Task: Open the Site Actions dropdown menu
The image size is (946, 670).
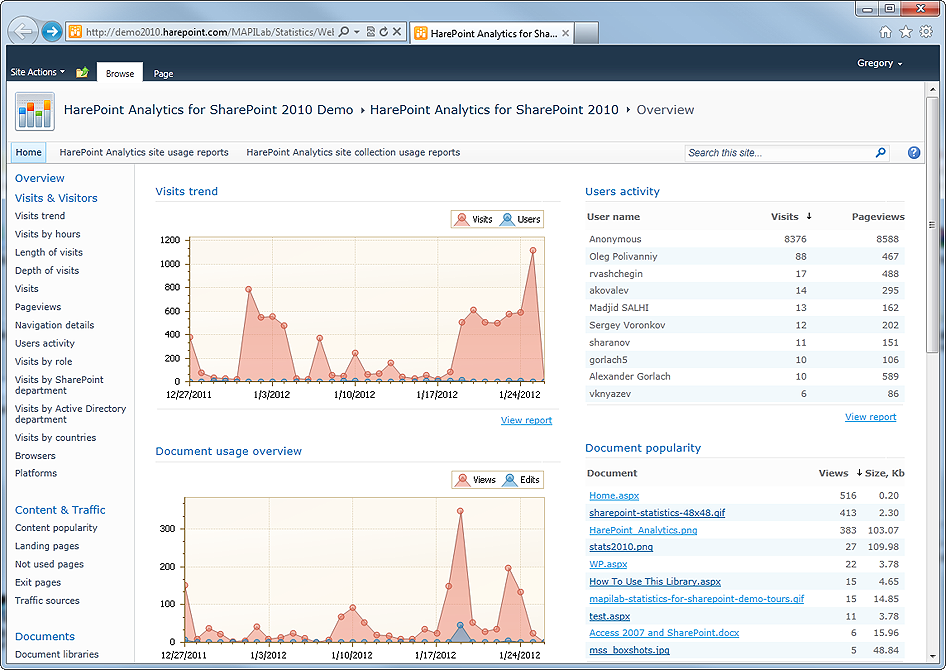Action: [37, 72]
